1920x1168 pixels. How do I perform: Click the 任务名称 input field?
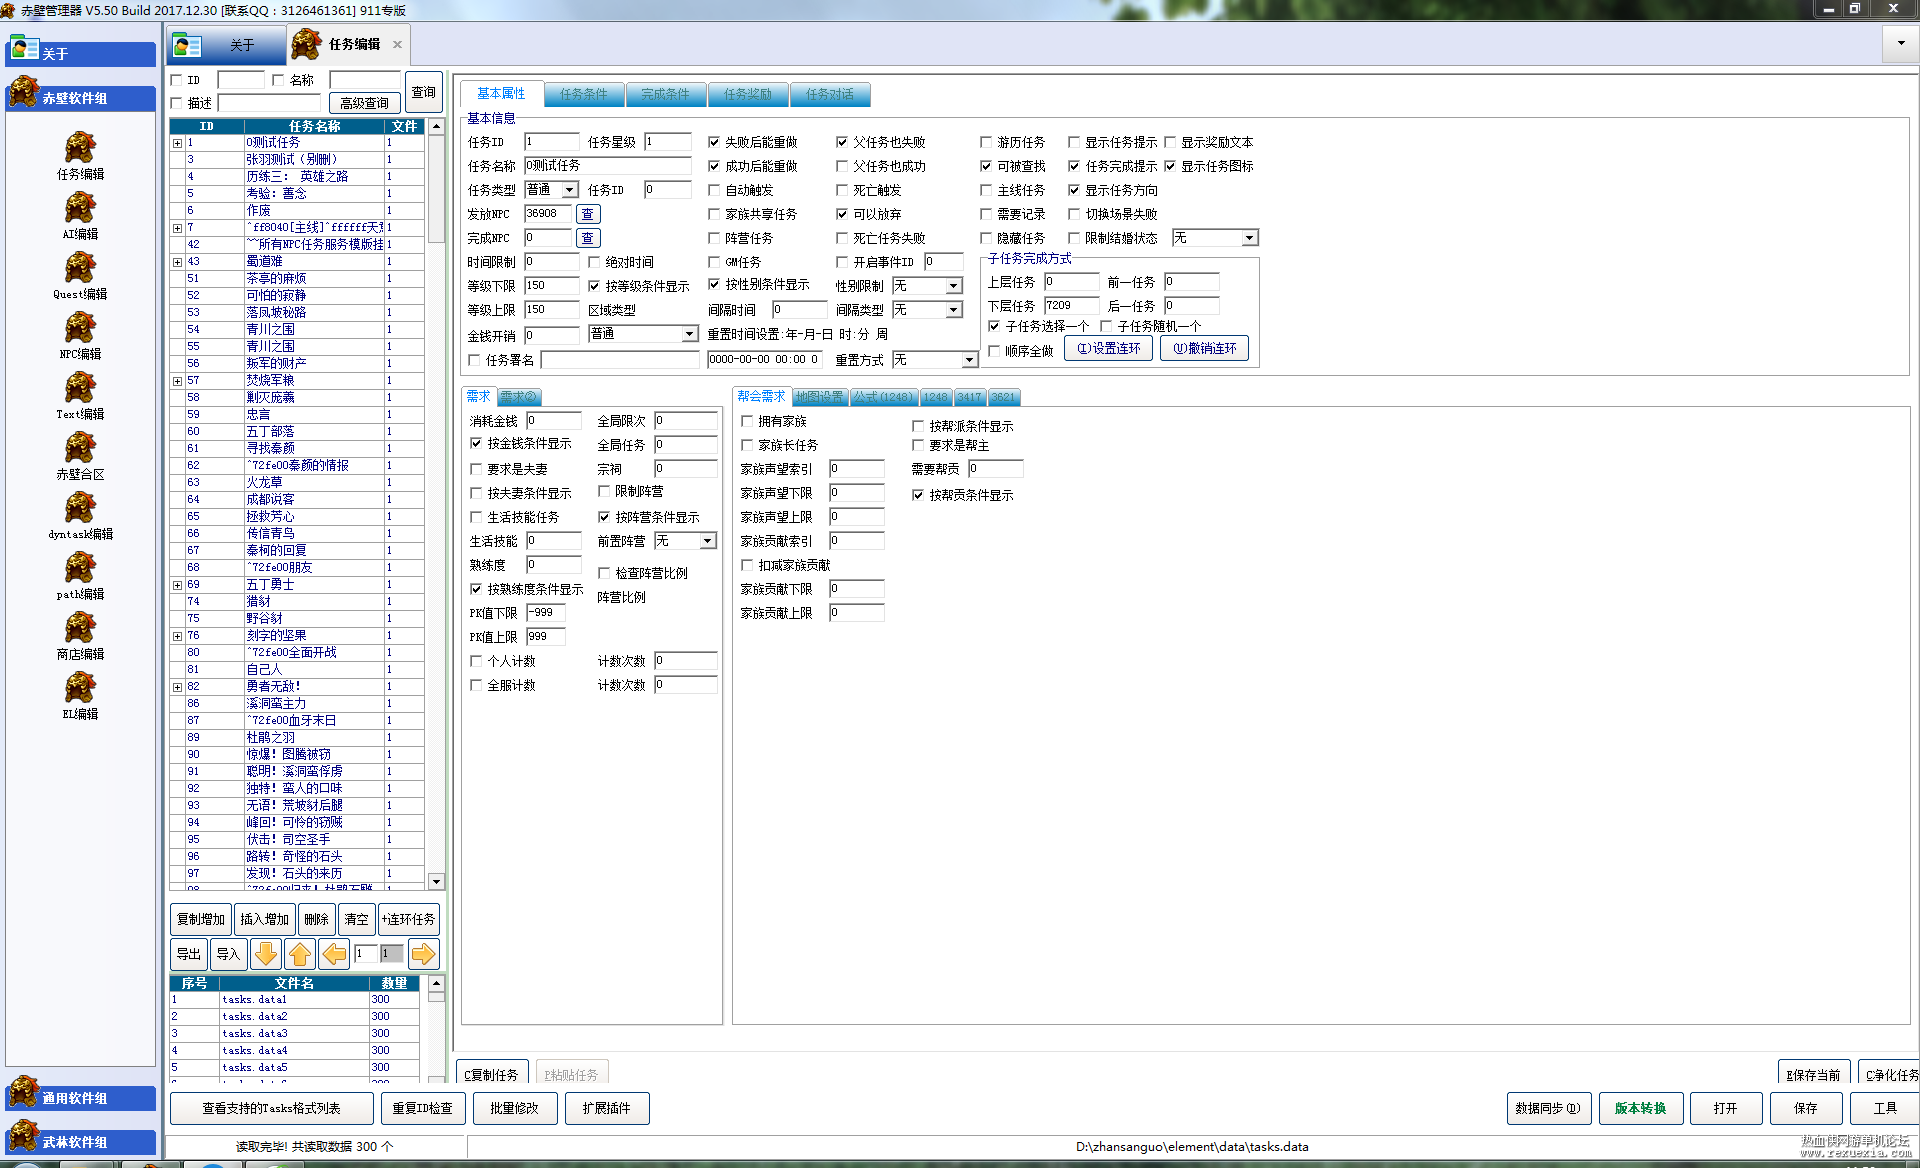(608, 166)
